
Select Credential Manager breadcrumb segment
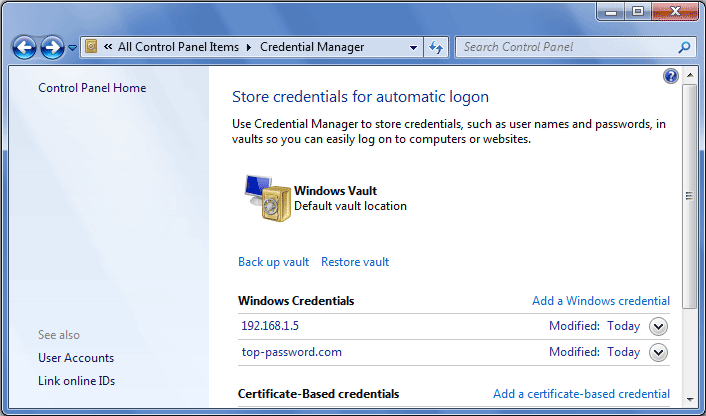tap(311, 47)
